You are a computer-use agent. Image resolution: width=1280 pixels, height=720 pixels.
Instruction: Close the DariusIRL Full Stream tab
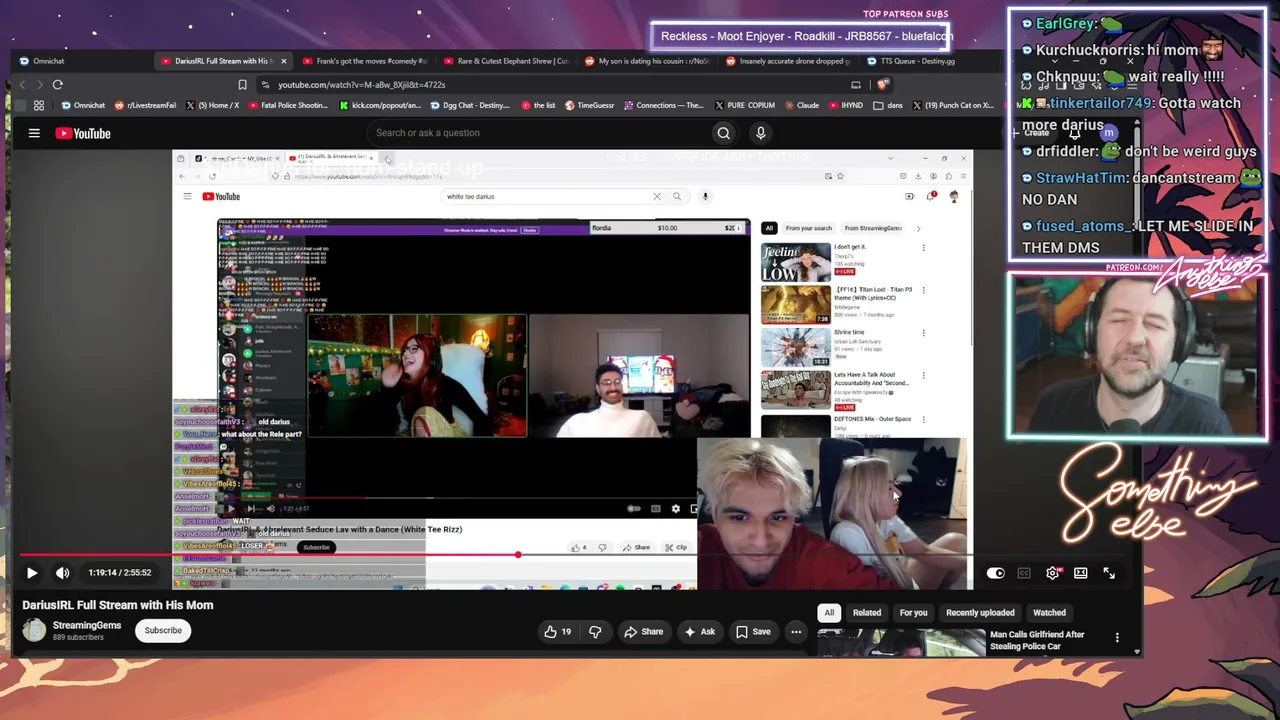tap(284, 61)
